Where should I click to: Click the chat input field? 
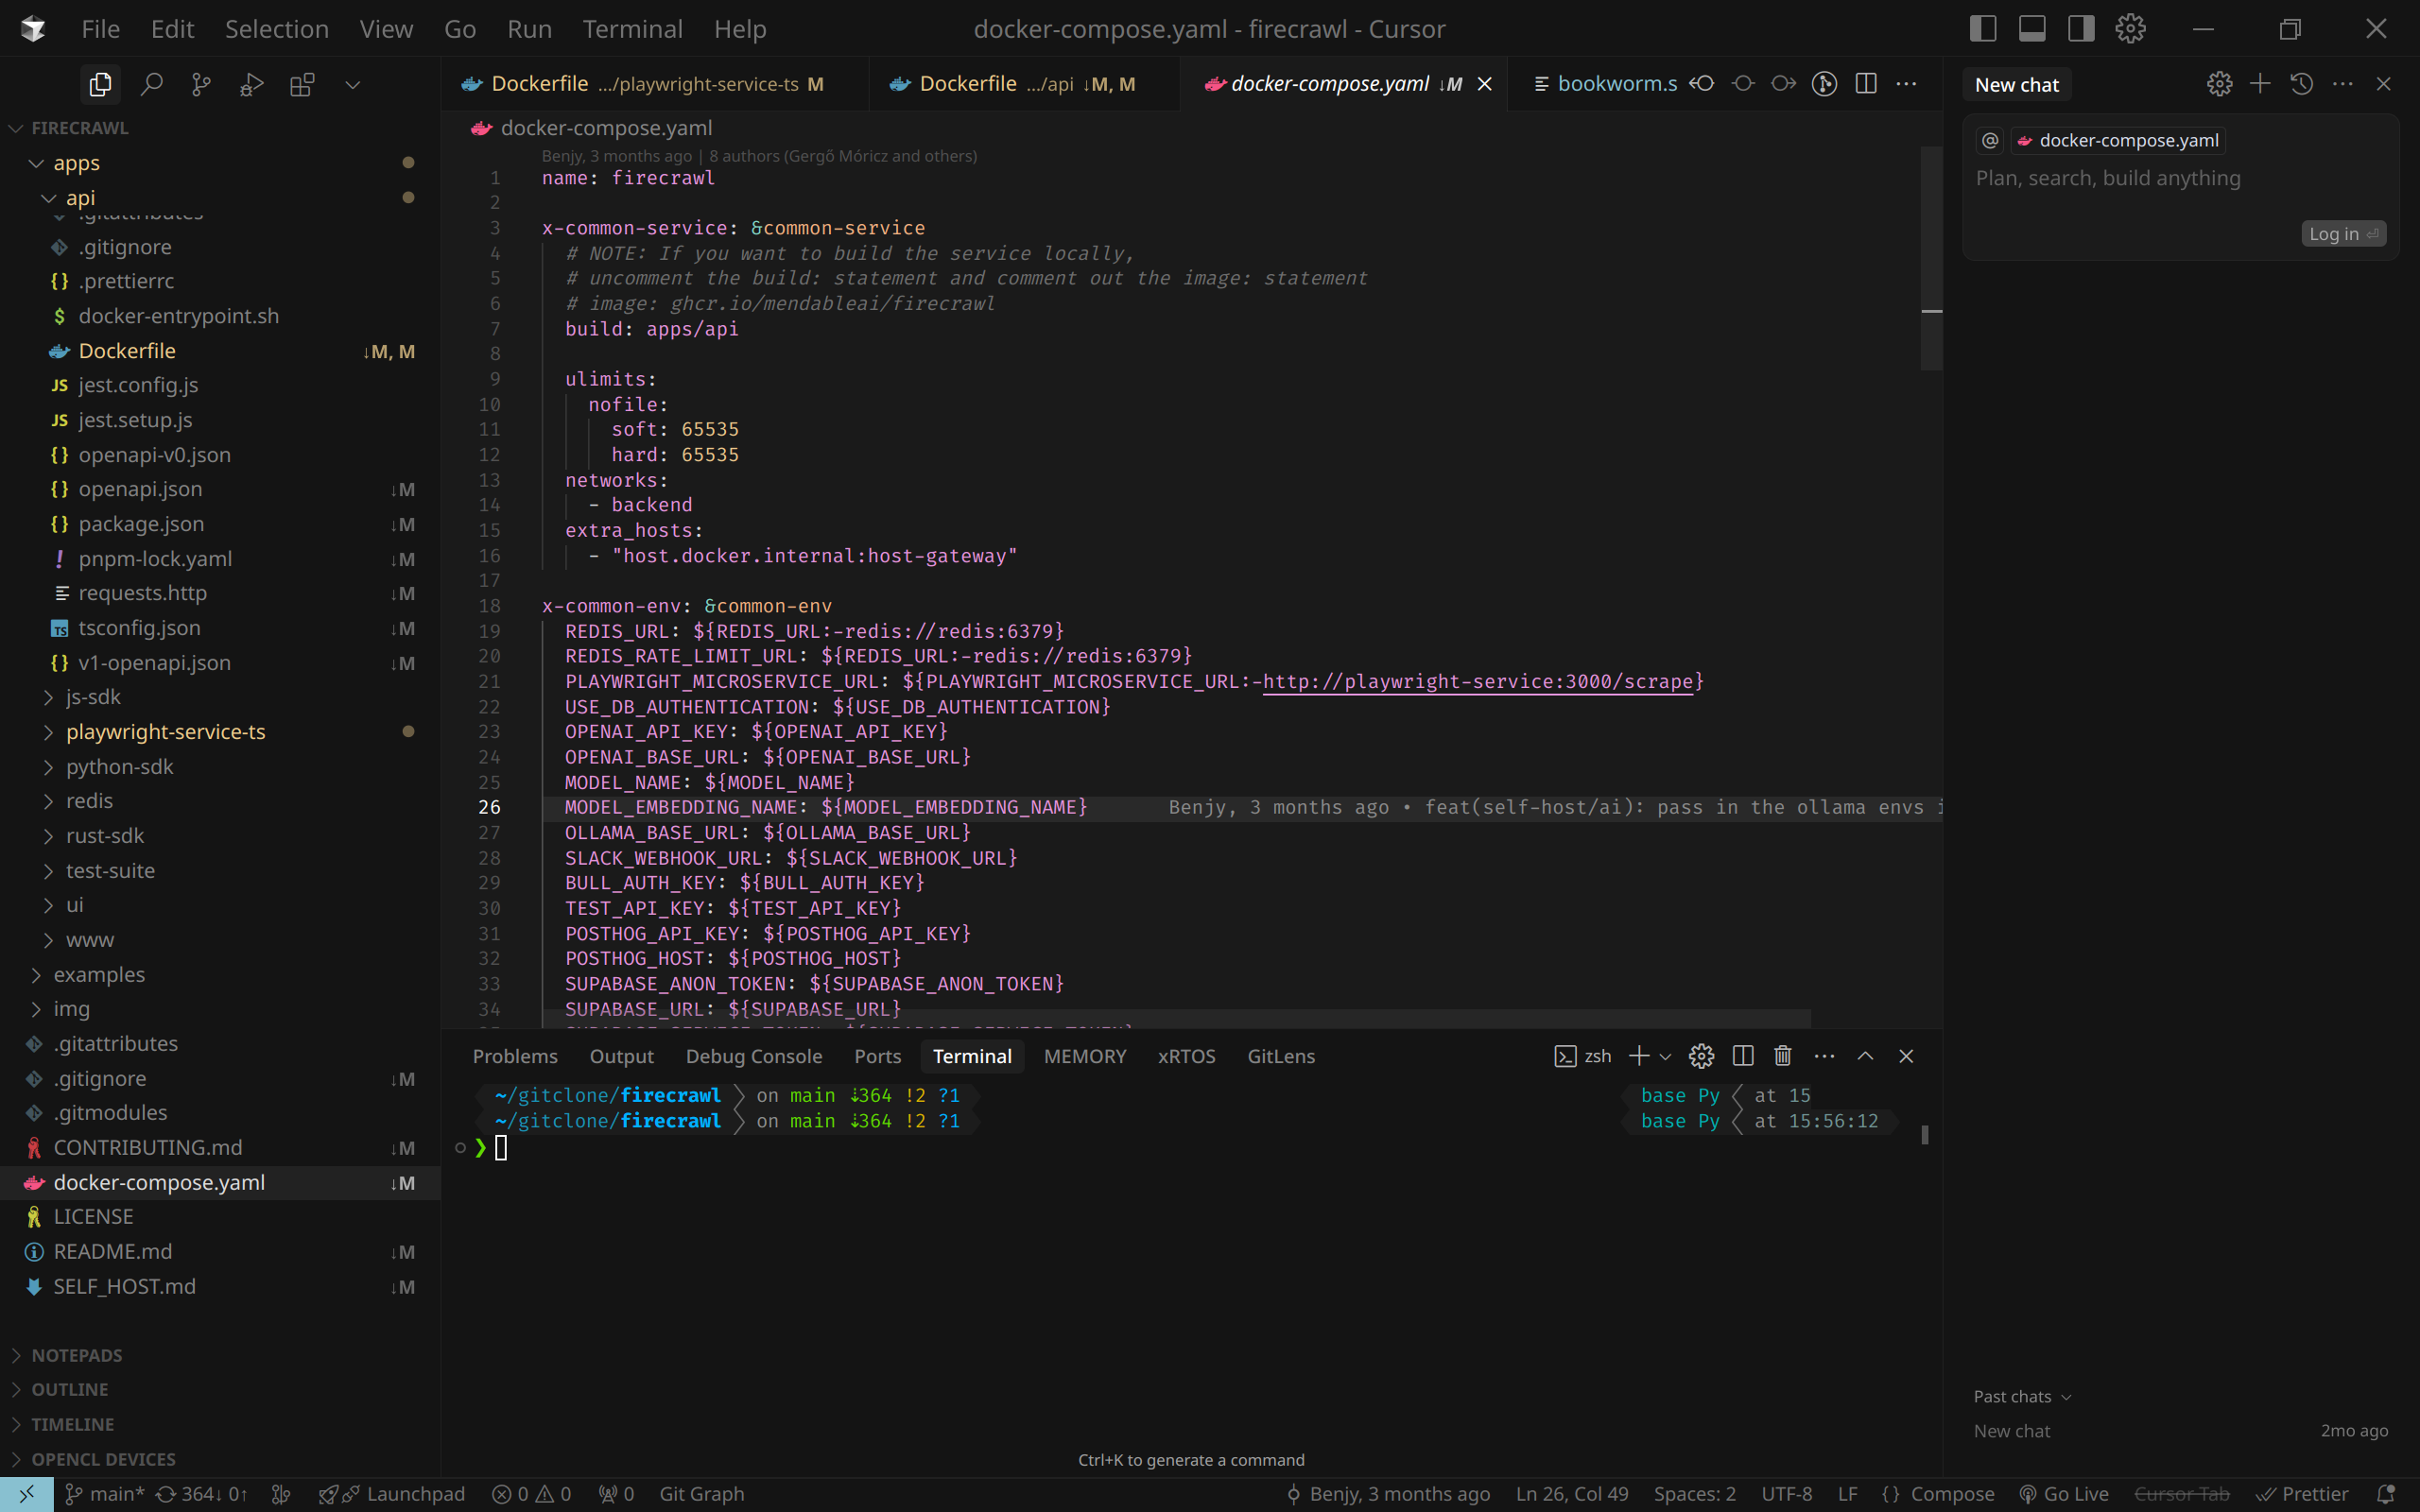2108,179
